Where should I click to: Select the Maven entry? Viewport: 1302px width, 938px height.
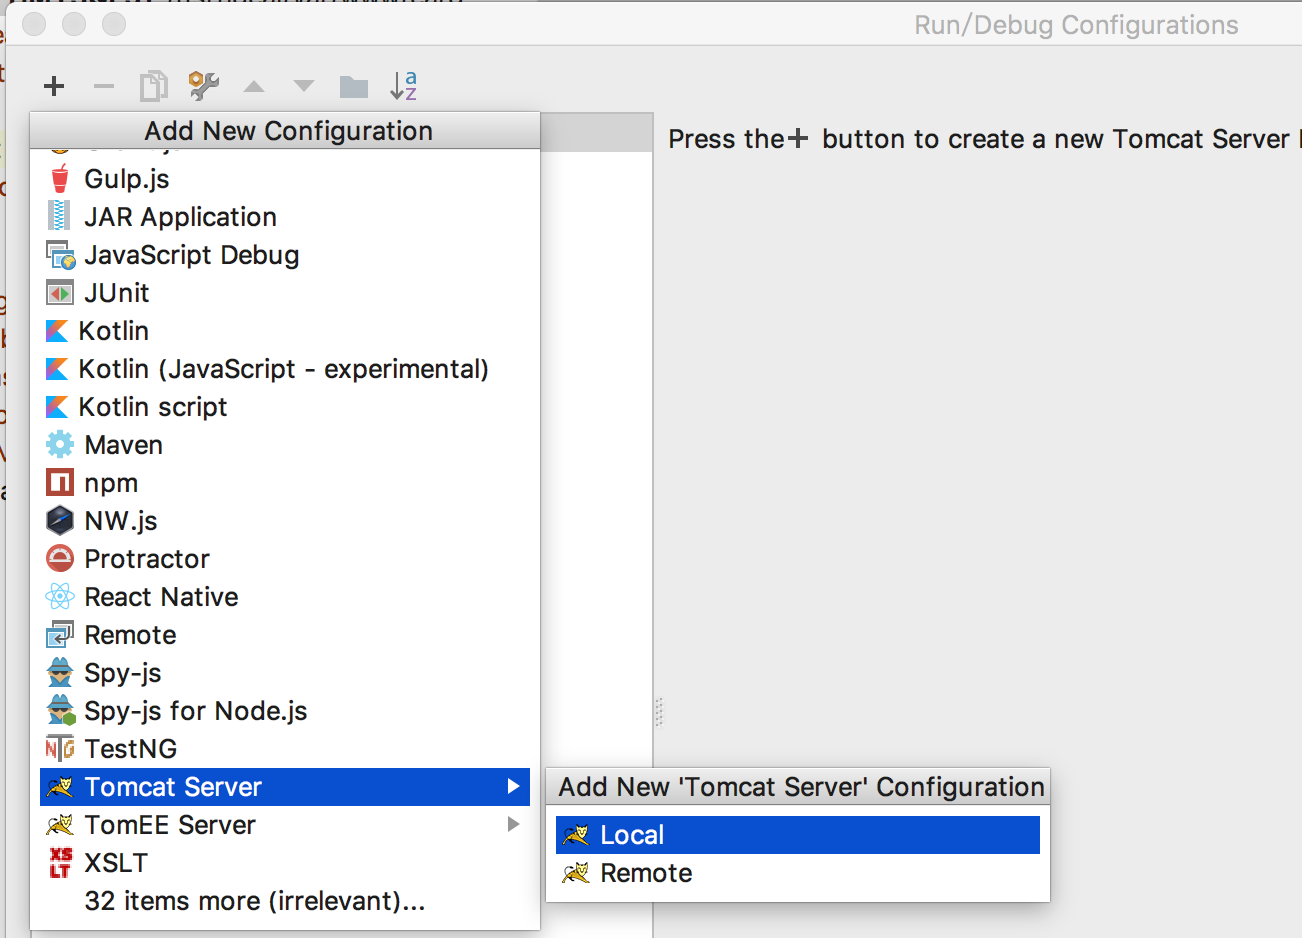point(285,445)
